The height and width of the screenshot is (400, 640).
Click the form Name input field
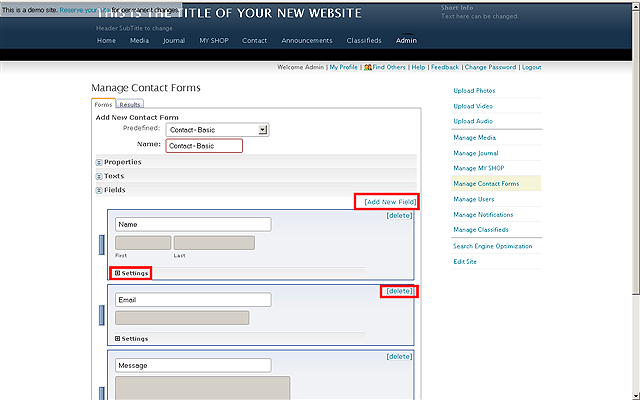(x=204, y=146)
